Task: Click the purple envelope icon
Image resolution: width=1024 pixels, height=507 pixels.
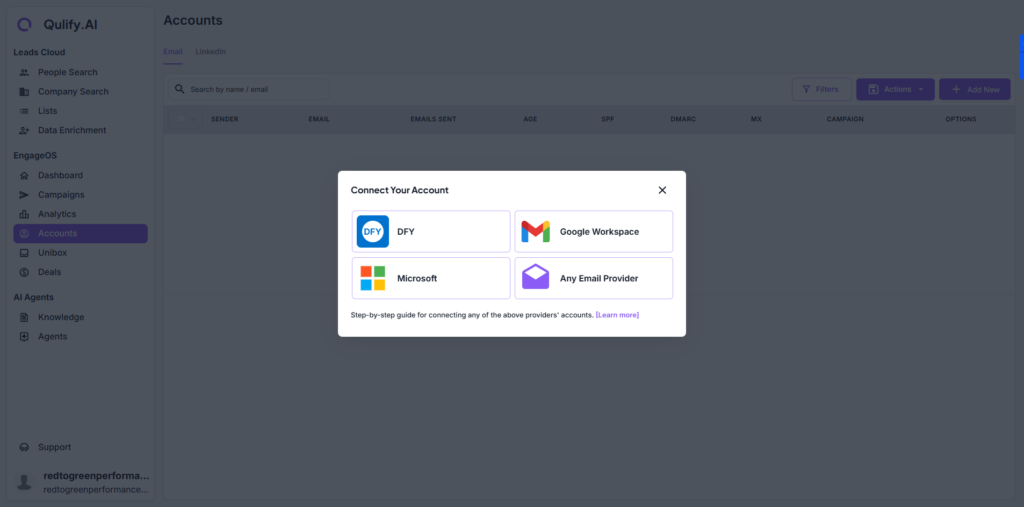Action: tap(536, 277)
